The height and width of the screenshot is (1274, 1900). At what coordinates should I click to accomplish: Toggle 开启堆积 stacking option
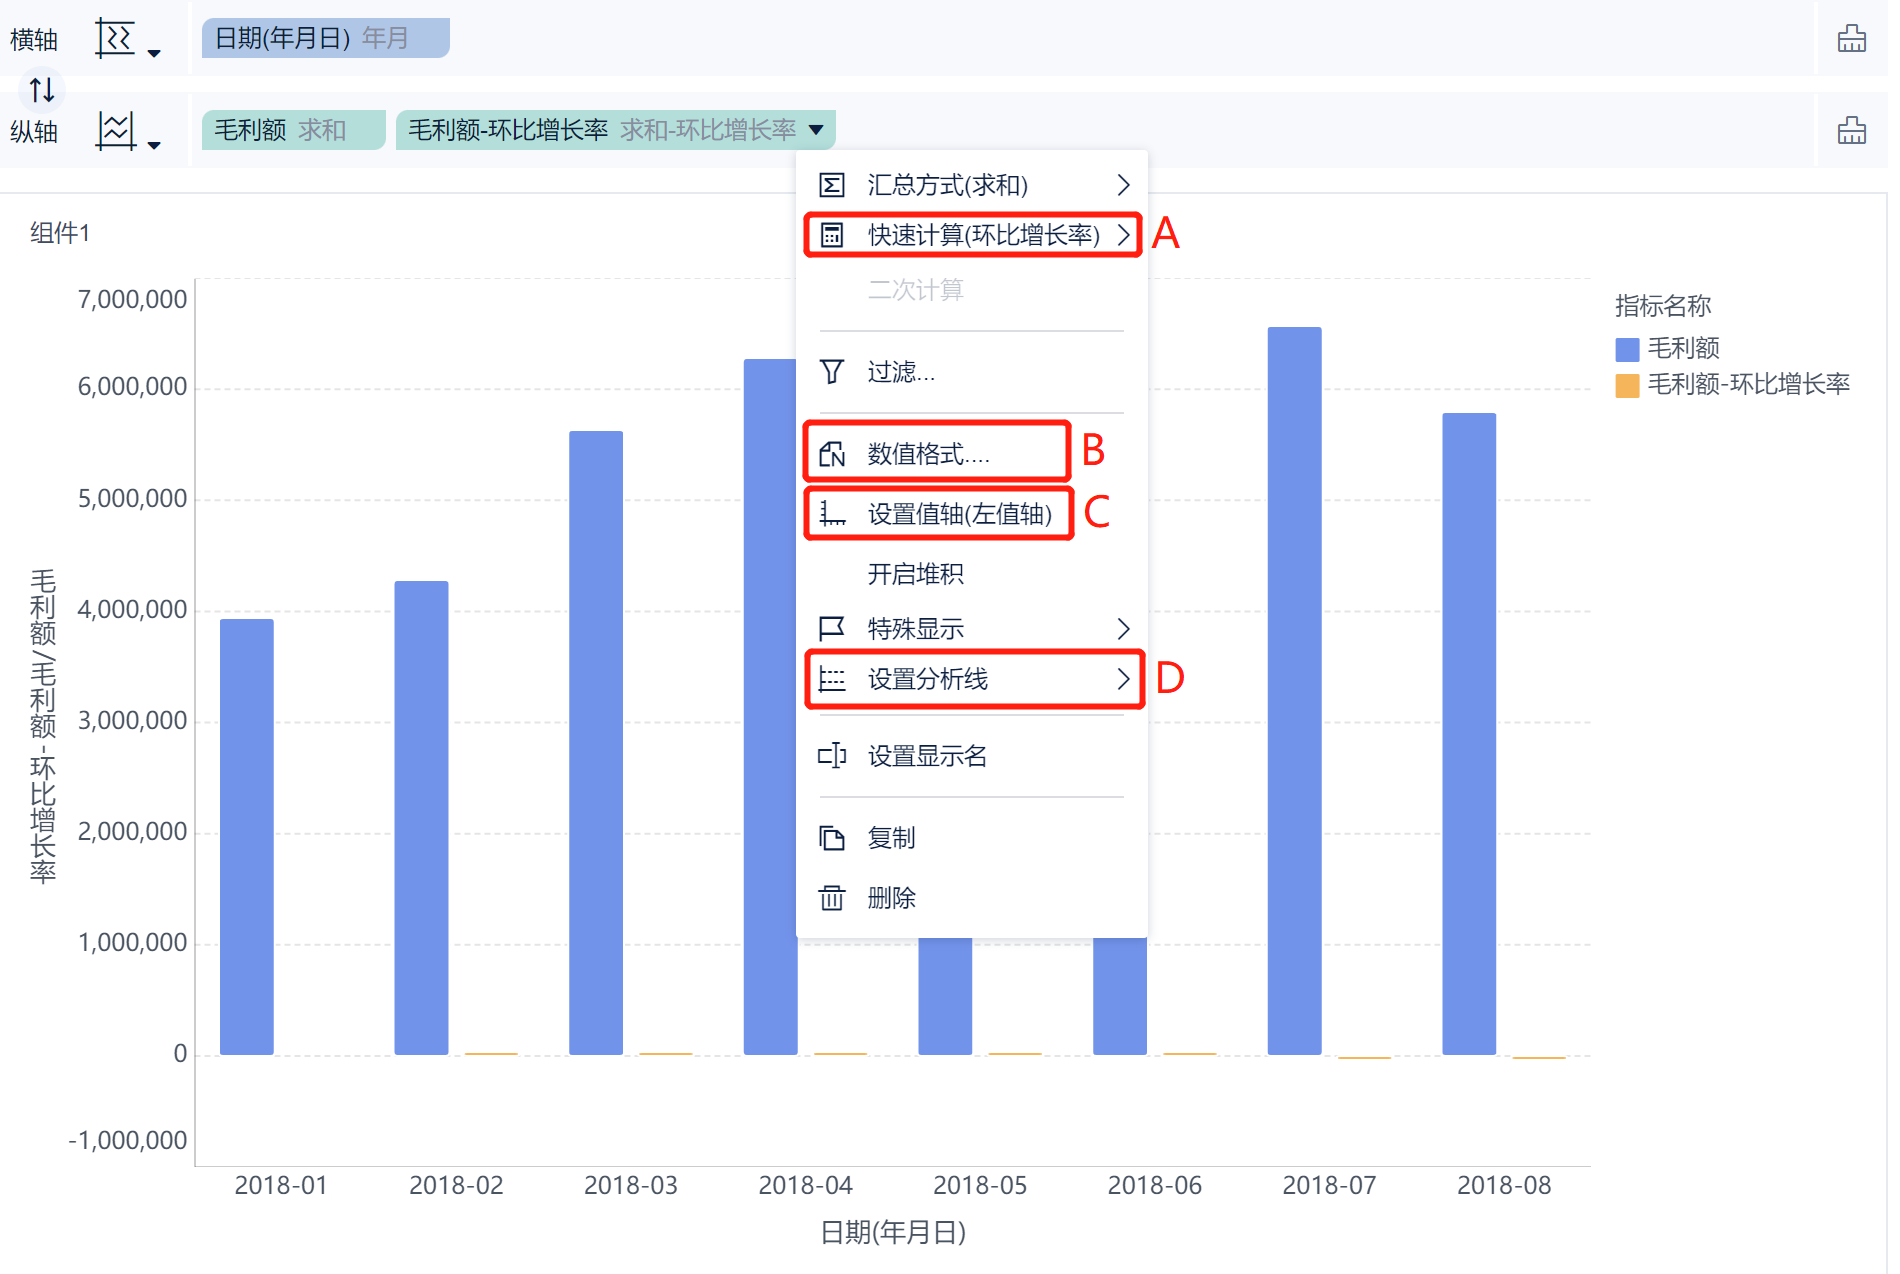(x=915, y=574)
